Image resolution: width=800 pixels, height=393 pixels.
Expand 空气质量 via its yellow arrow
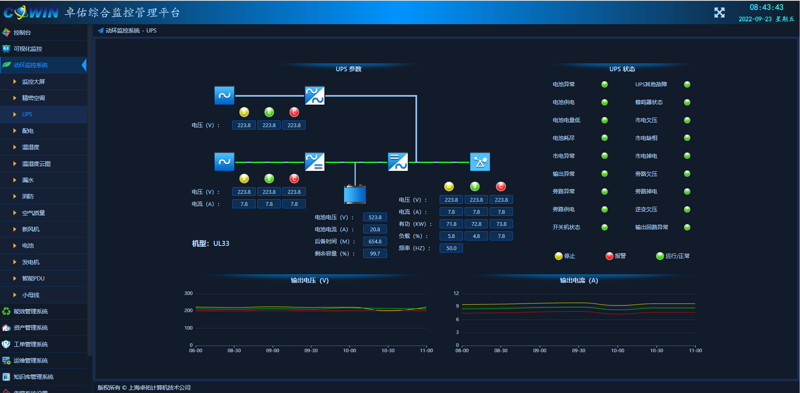[15, 213]
